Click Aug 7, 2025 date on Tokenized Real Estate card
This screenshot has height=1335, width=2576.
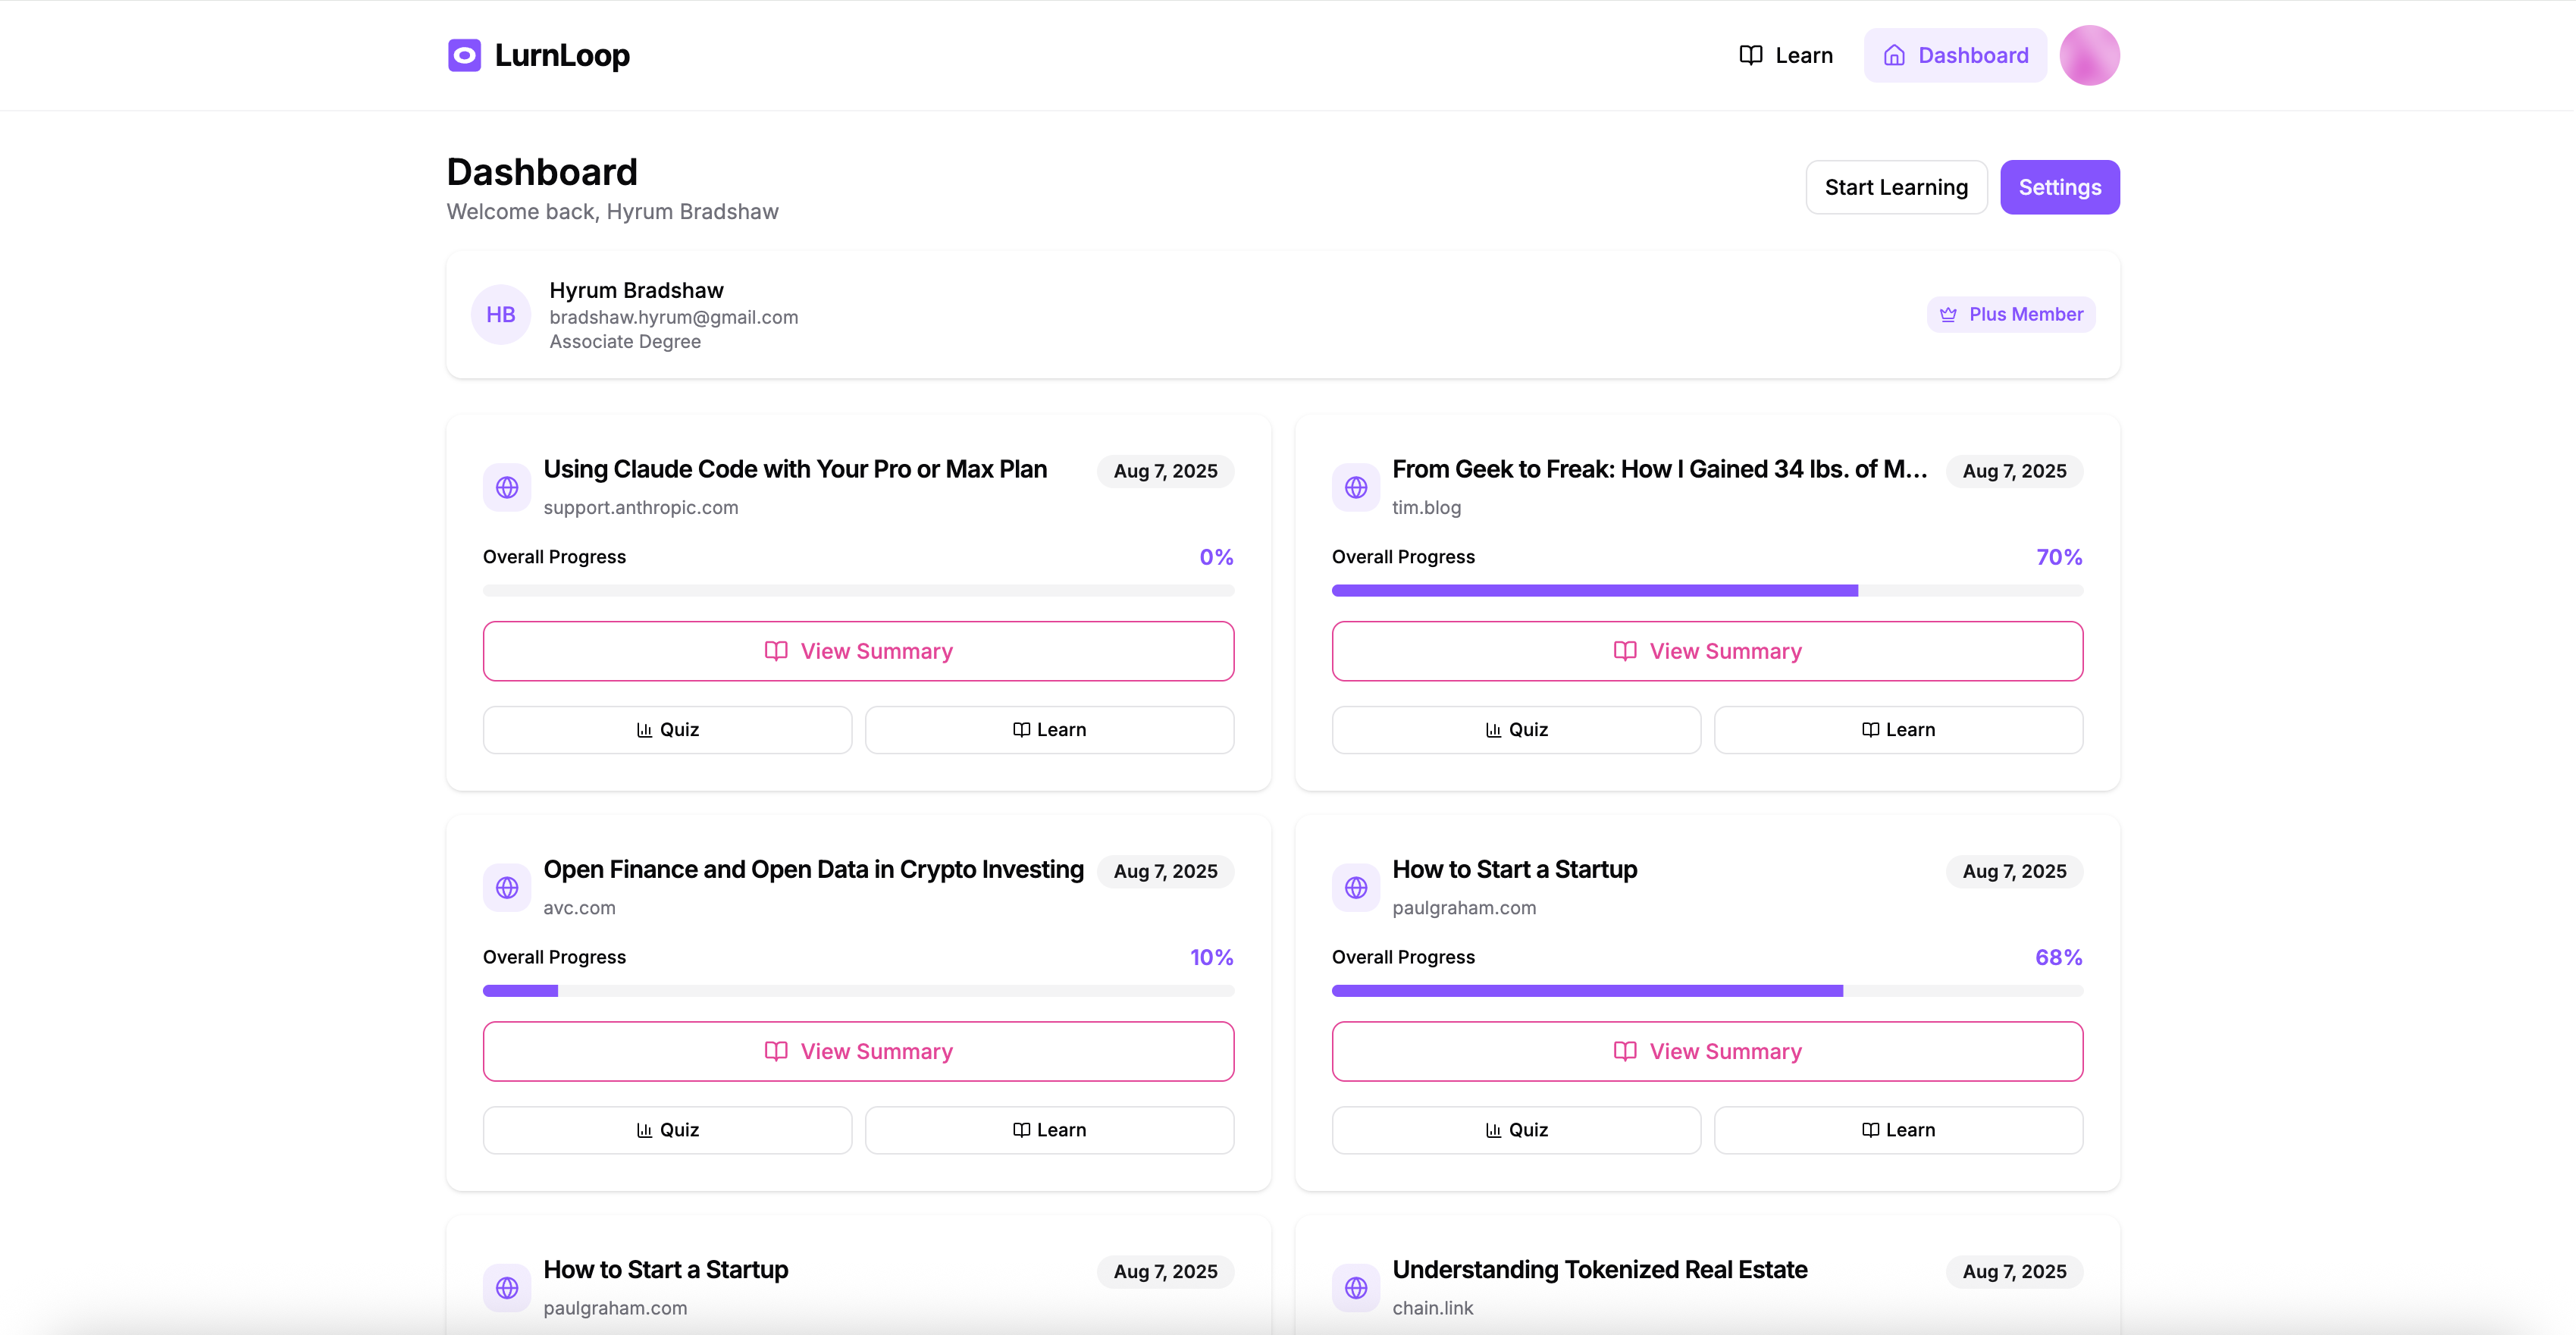tap(2014, 1271)
